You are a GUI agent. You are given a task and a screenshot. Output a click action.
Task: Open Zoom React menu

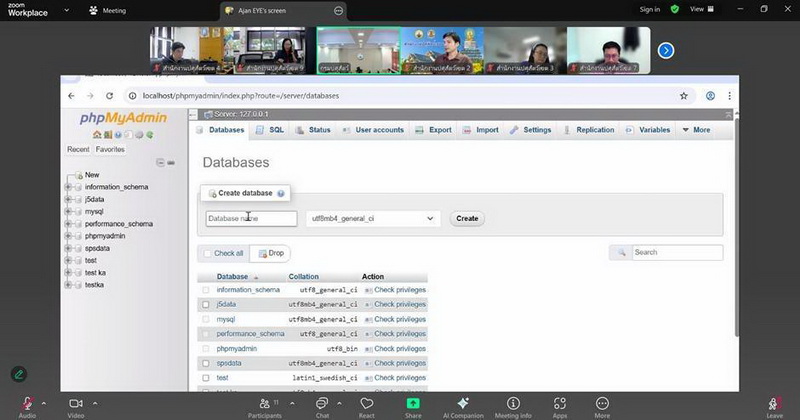click(x=366, y=408)
